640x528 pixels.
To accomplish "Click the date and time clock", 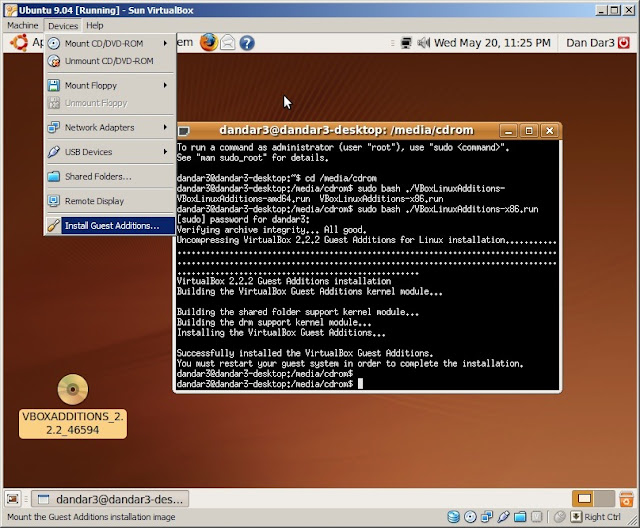I will (x=492, y=43).
